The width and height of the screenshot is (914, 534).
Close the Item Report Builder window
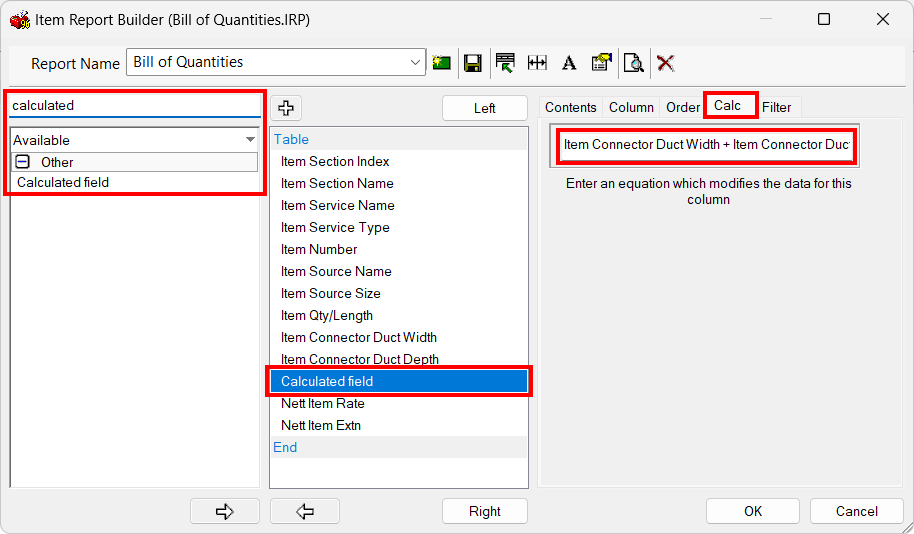click(883, 19)
